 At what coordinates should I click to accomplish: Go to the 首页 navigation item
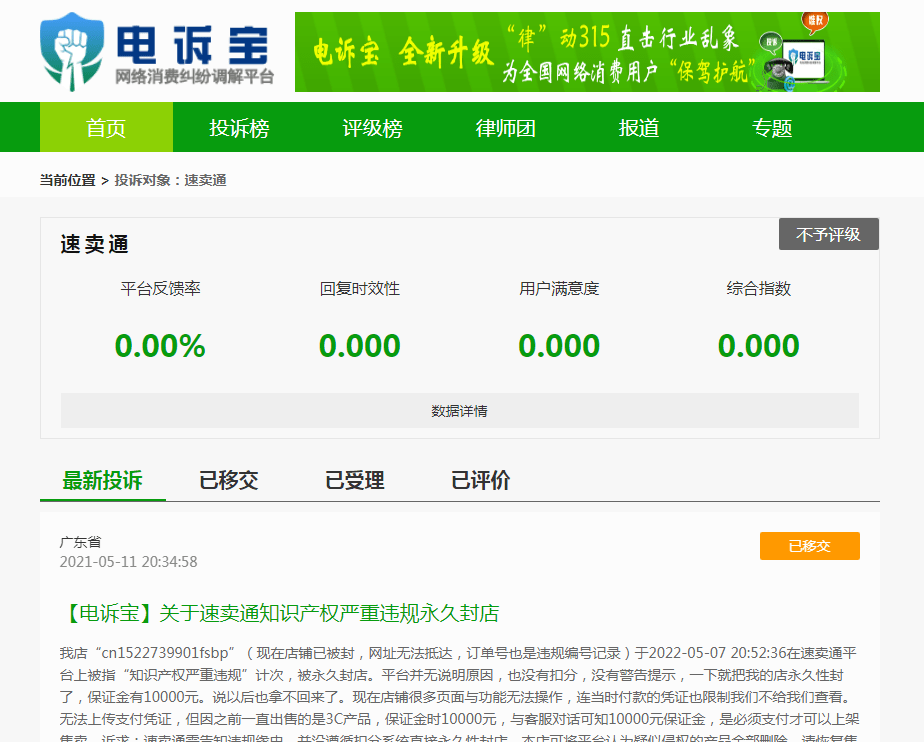click(x=106, y=128)
